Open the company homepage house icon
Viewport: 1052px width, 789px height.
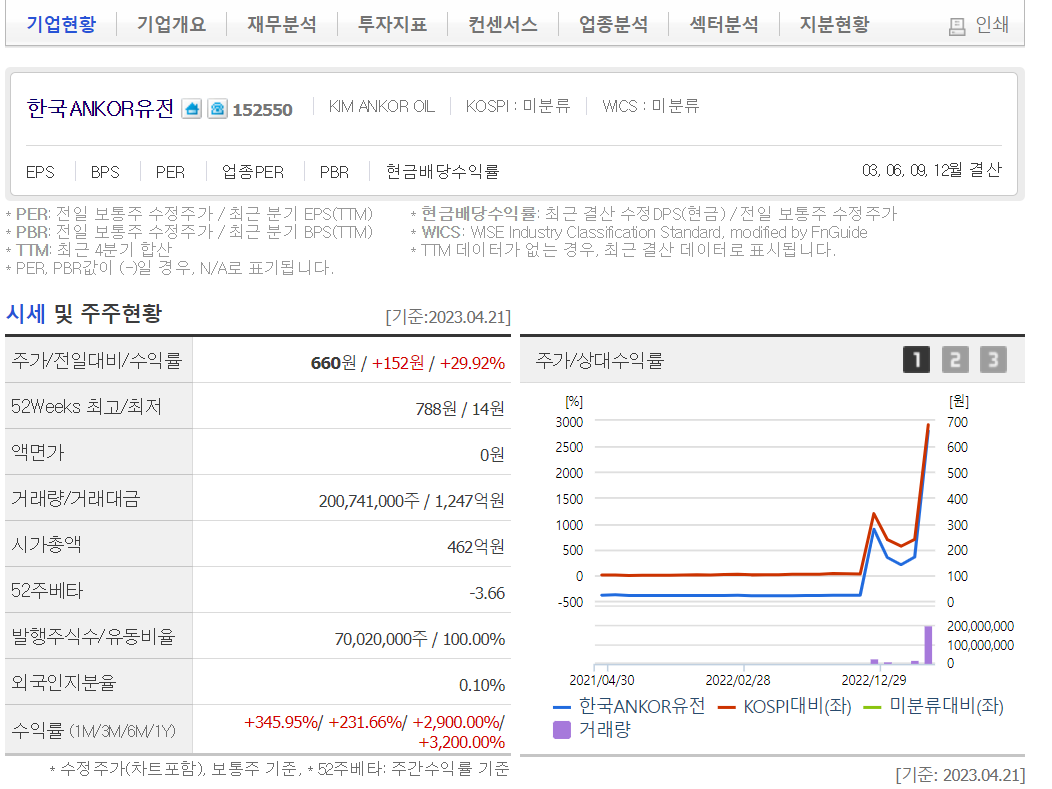192,109
